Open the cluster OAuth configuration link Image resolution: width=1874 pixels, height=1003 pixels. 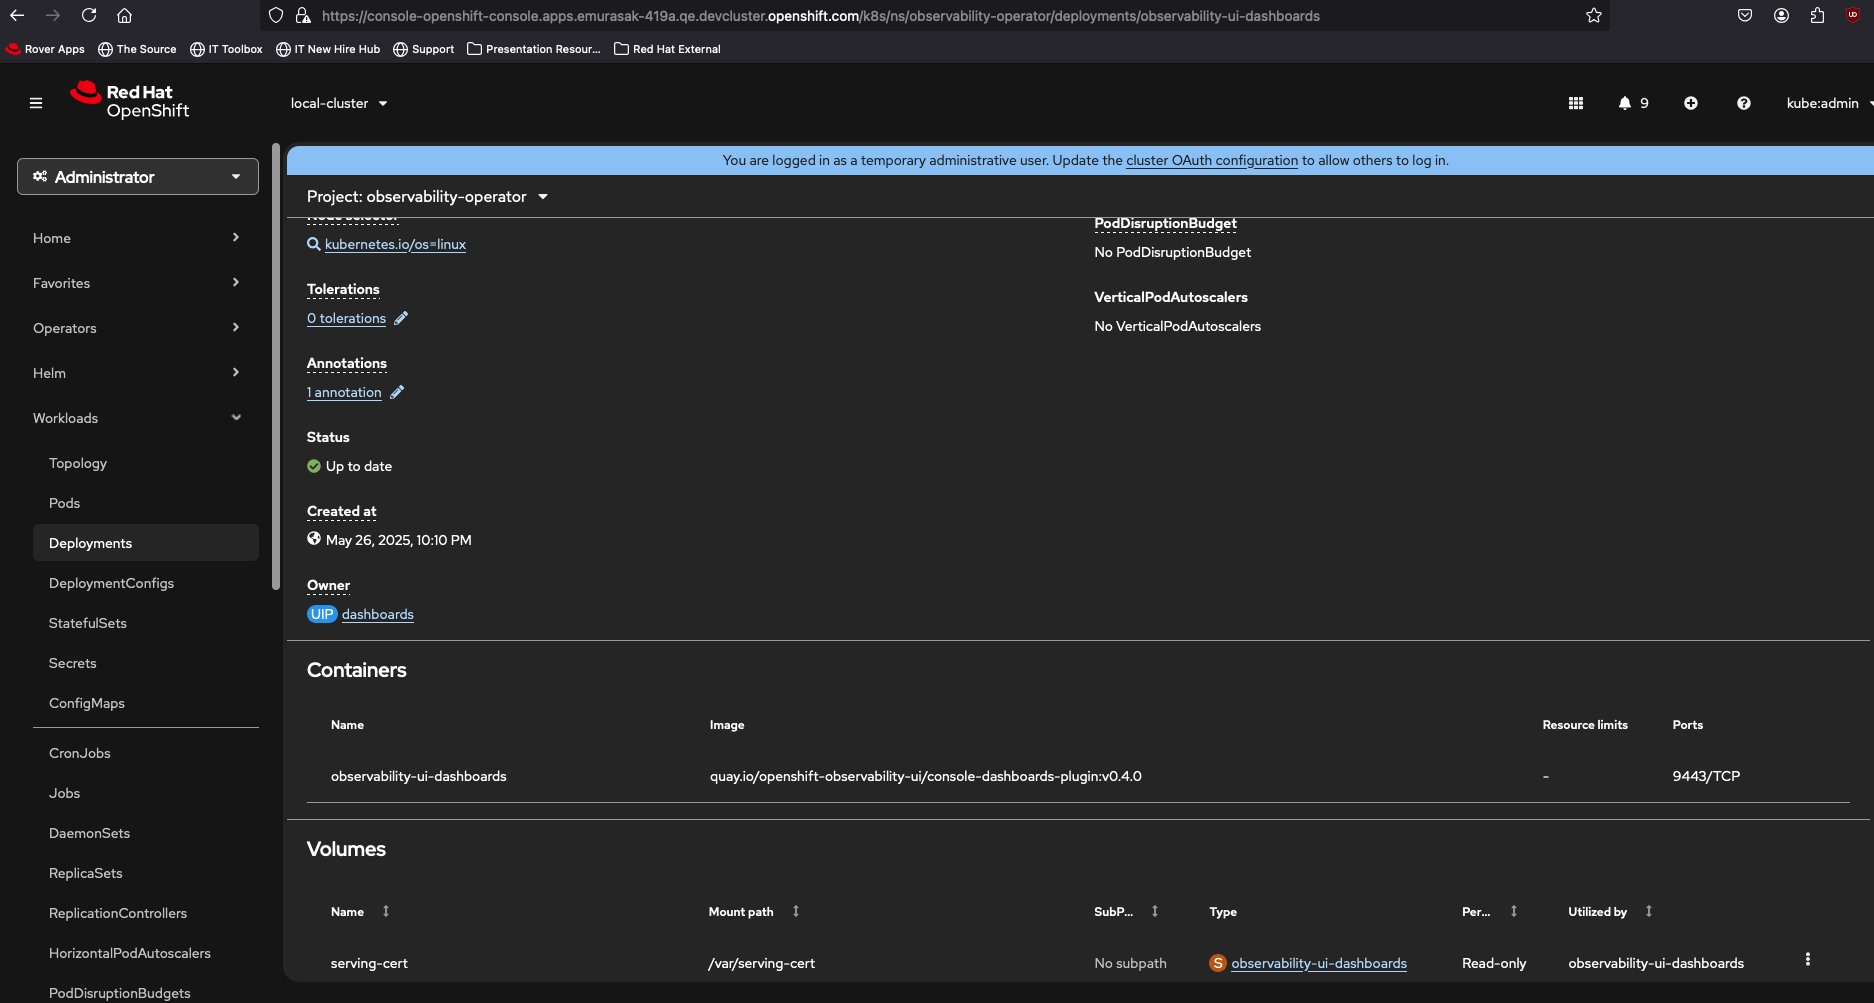[1212, 160]
